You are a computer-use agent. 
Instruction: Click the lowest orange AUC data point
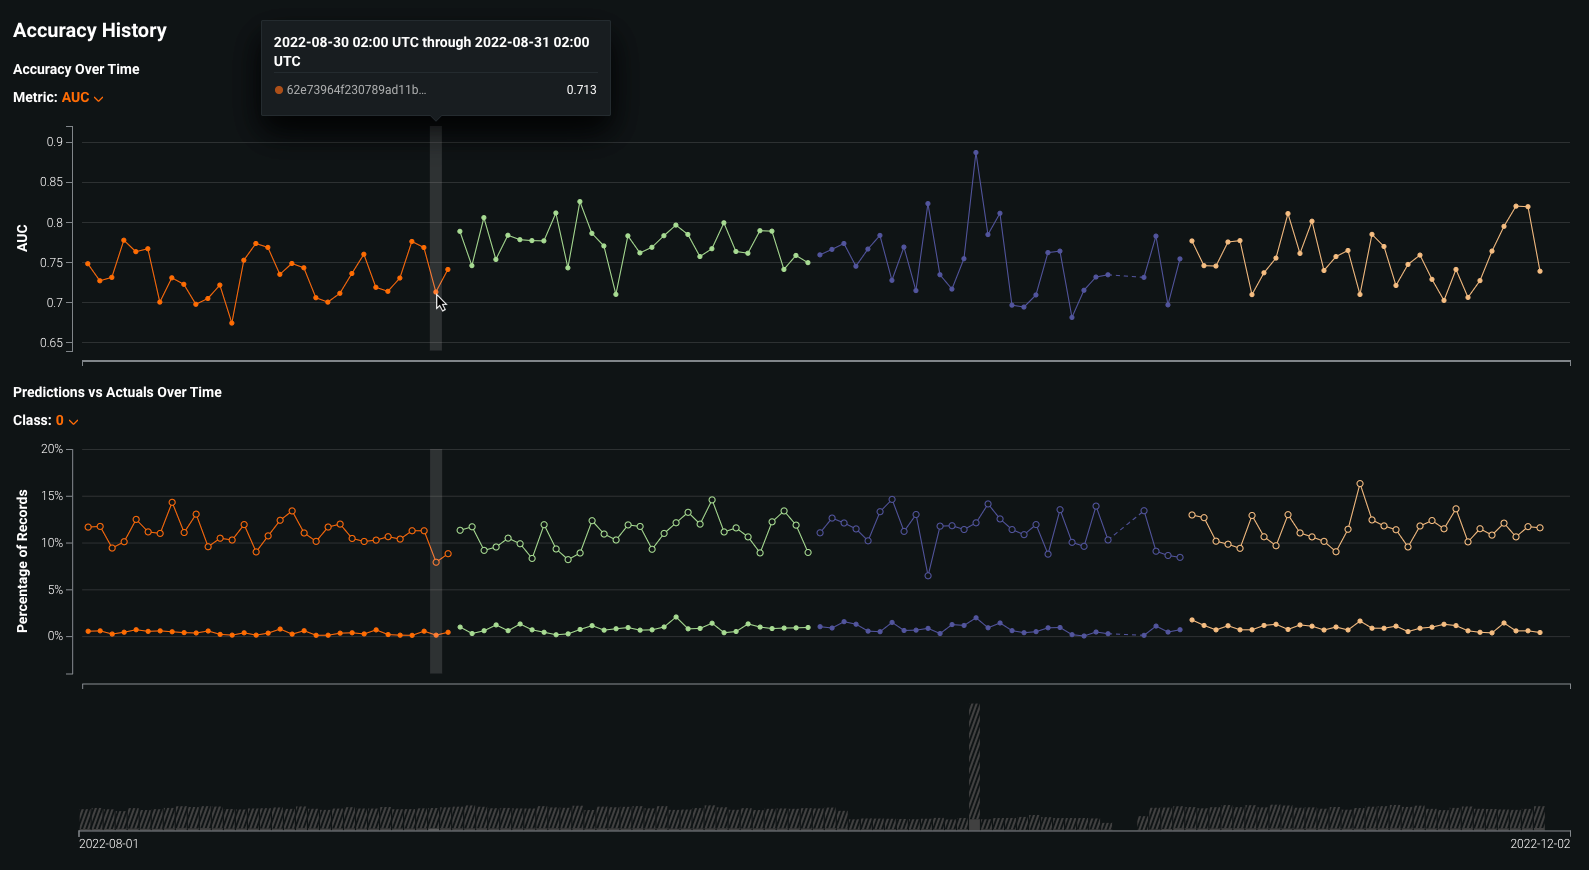pyautogui.click(x=232, y=323)
